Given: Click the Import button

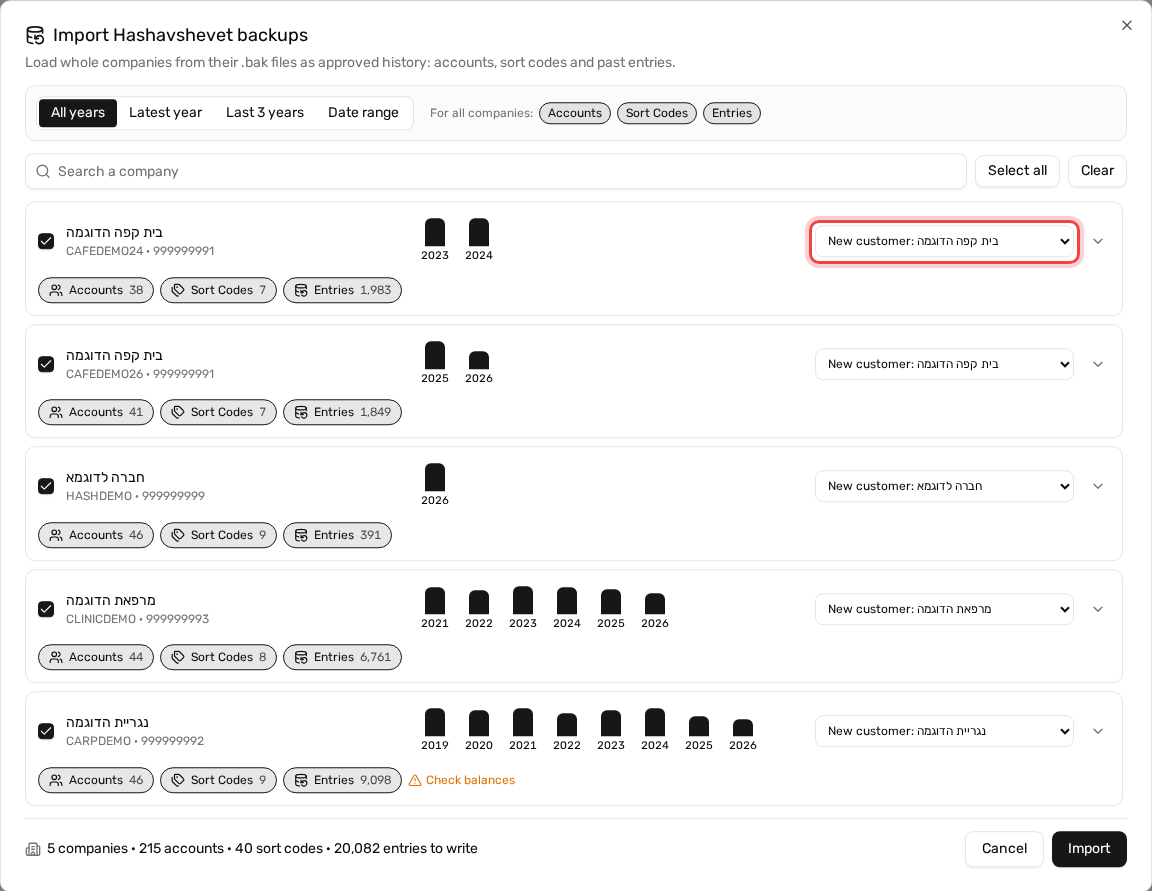Looking at the screenshot, I should (1089, 849).
